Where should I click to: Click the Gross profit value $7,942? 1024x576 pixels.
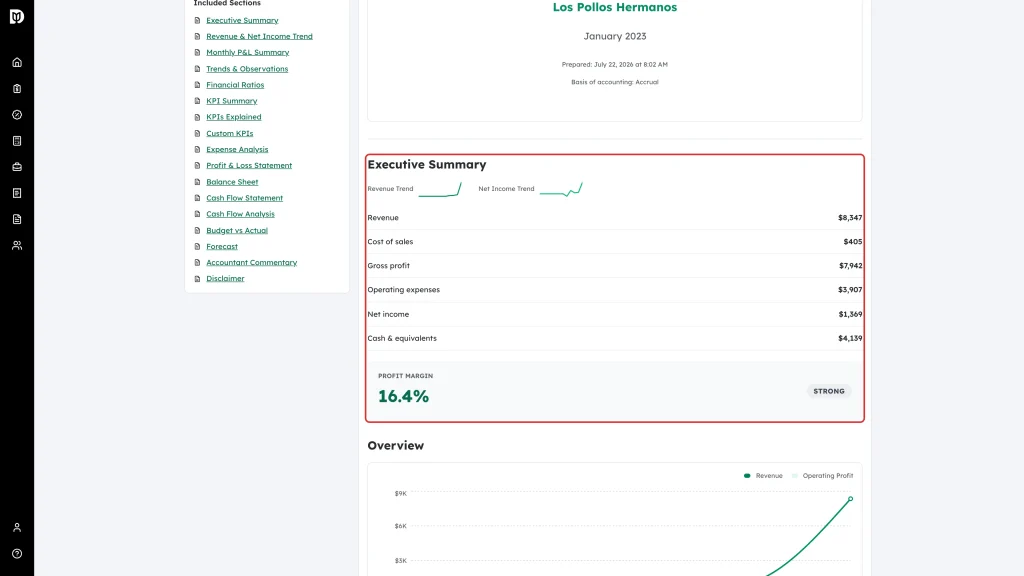[850, 266]
